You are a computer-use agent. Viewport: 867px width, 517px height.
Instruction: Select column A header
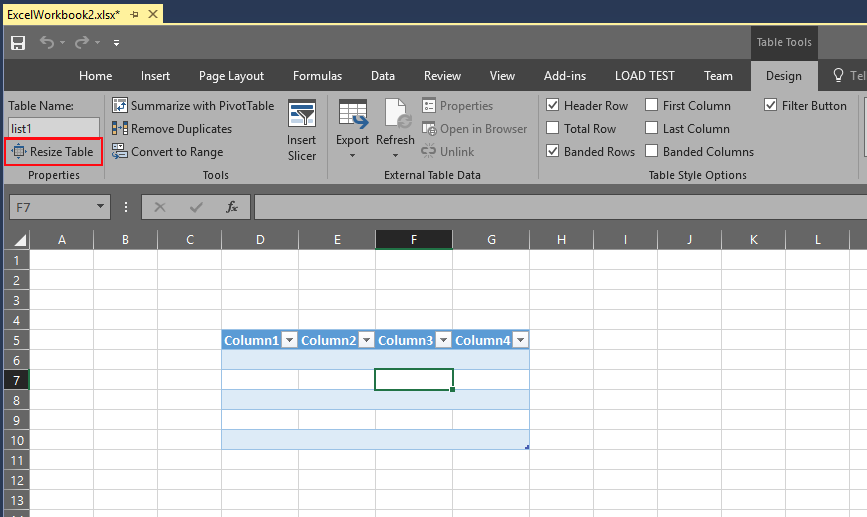pyautogui.click(x=61, y=240)
